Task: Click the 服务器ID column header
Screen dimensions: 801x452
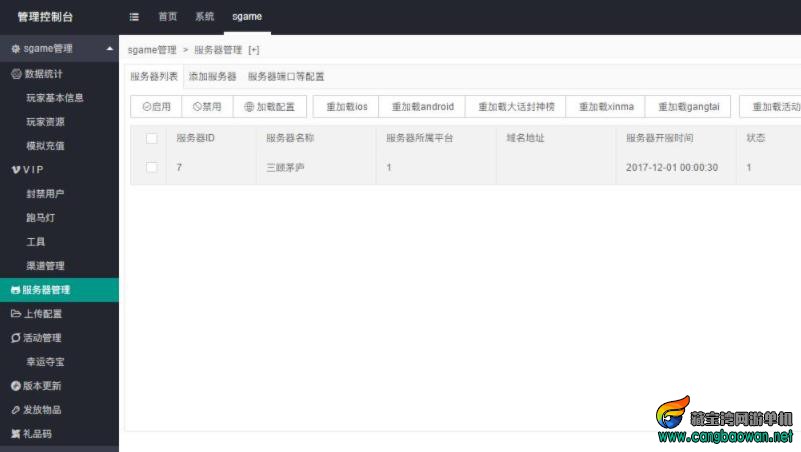Action: point(196,138)
